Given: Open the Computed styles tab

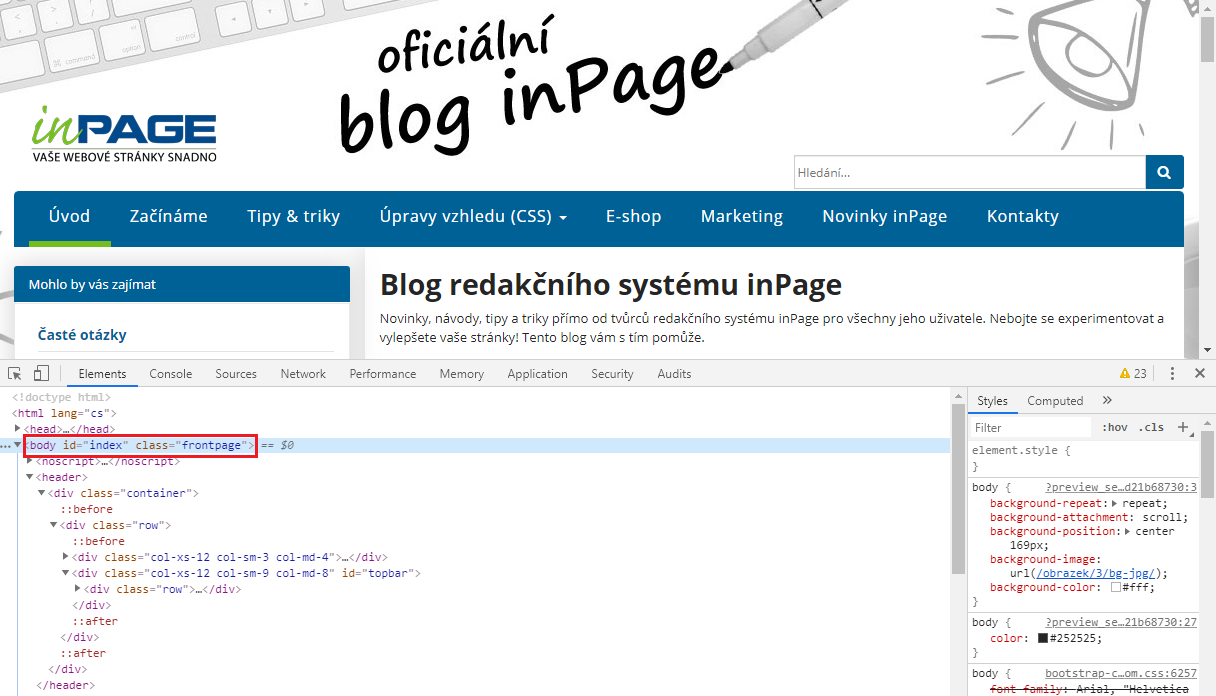Looking at the screenshot, I should coord(1055,400).
